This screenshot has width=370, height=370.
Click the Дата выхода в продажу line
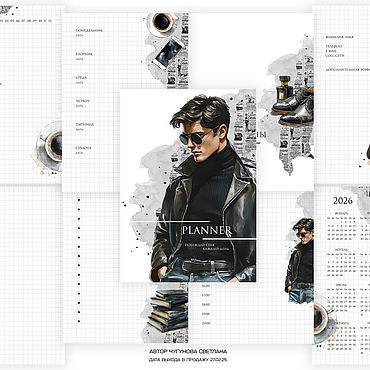pyautogui.click(x=189, y=360)
